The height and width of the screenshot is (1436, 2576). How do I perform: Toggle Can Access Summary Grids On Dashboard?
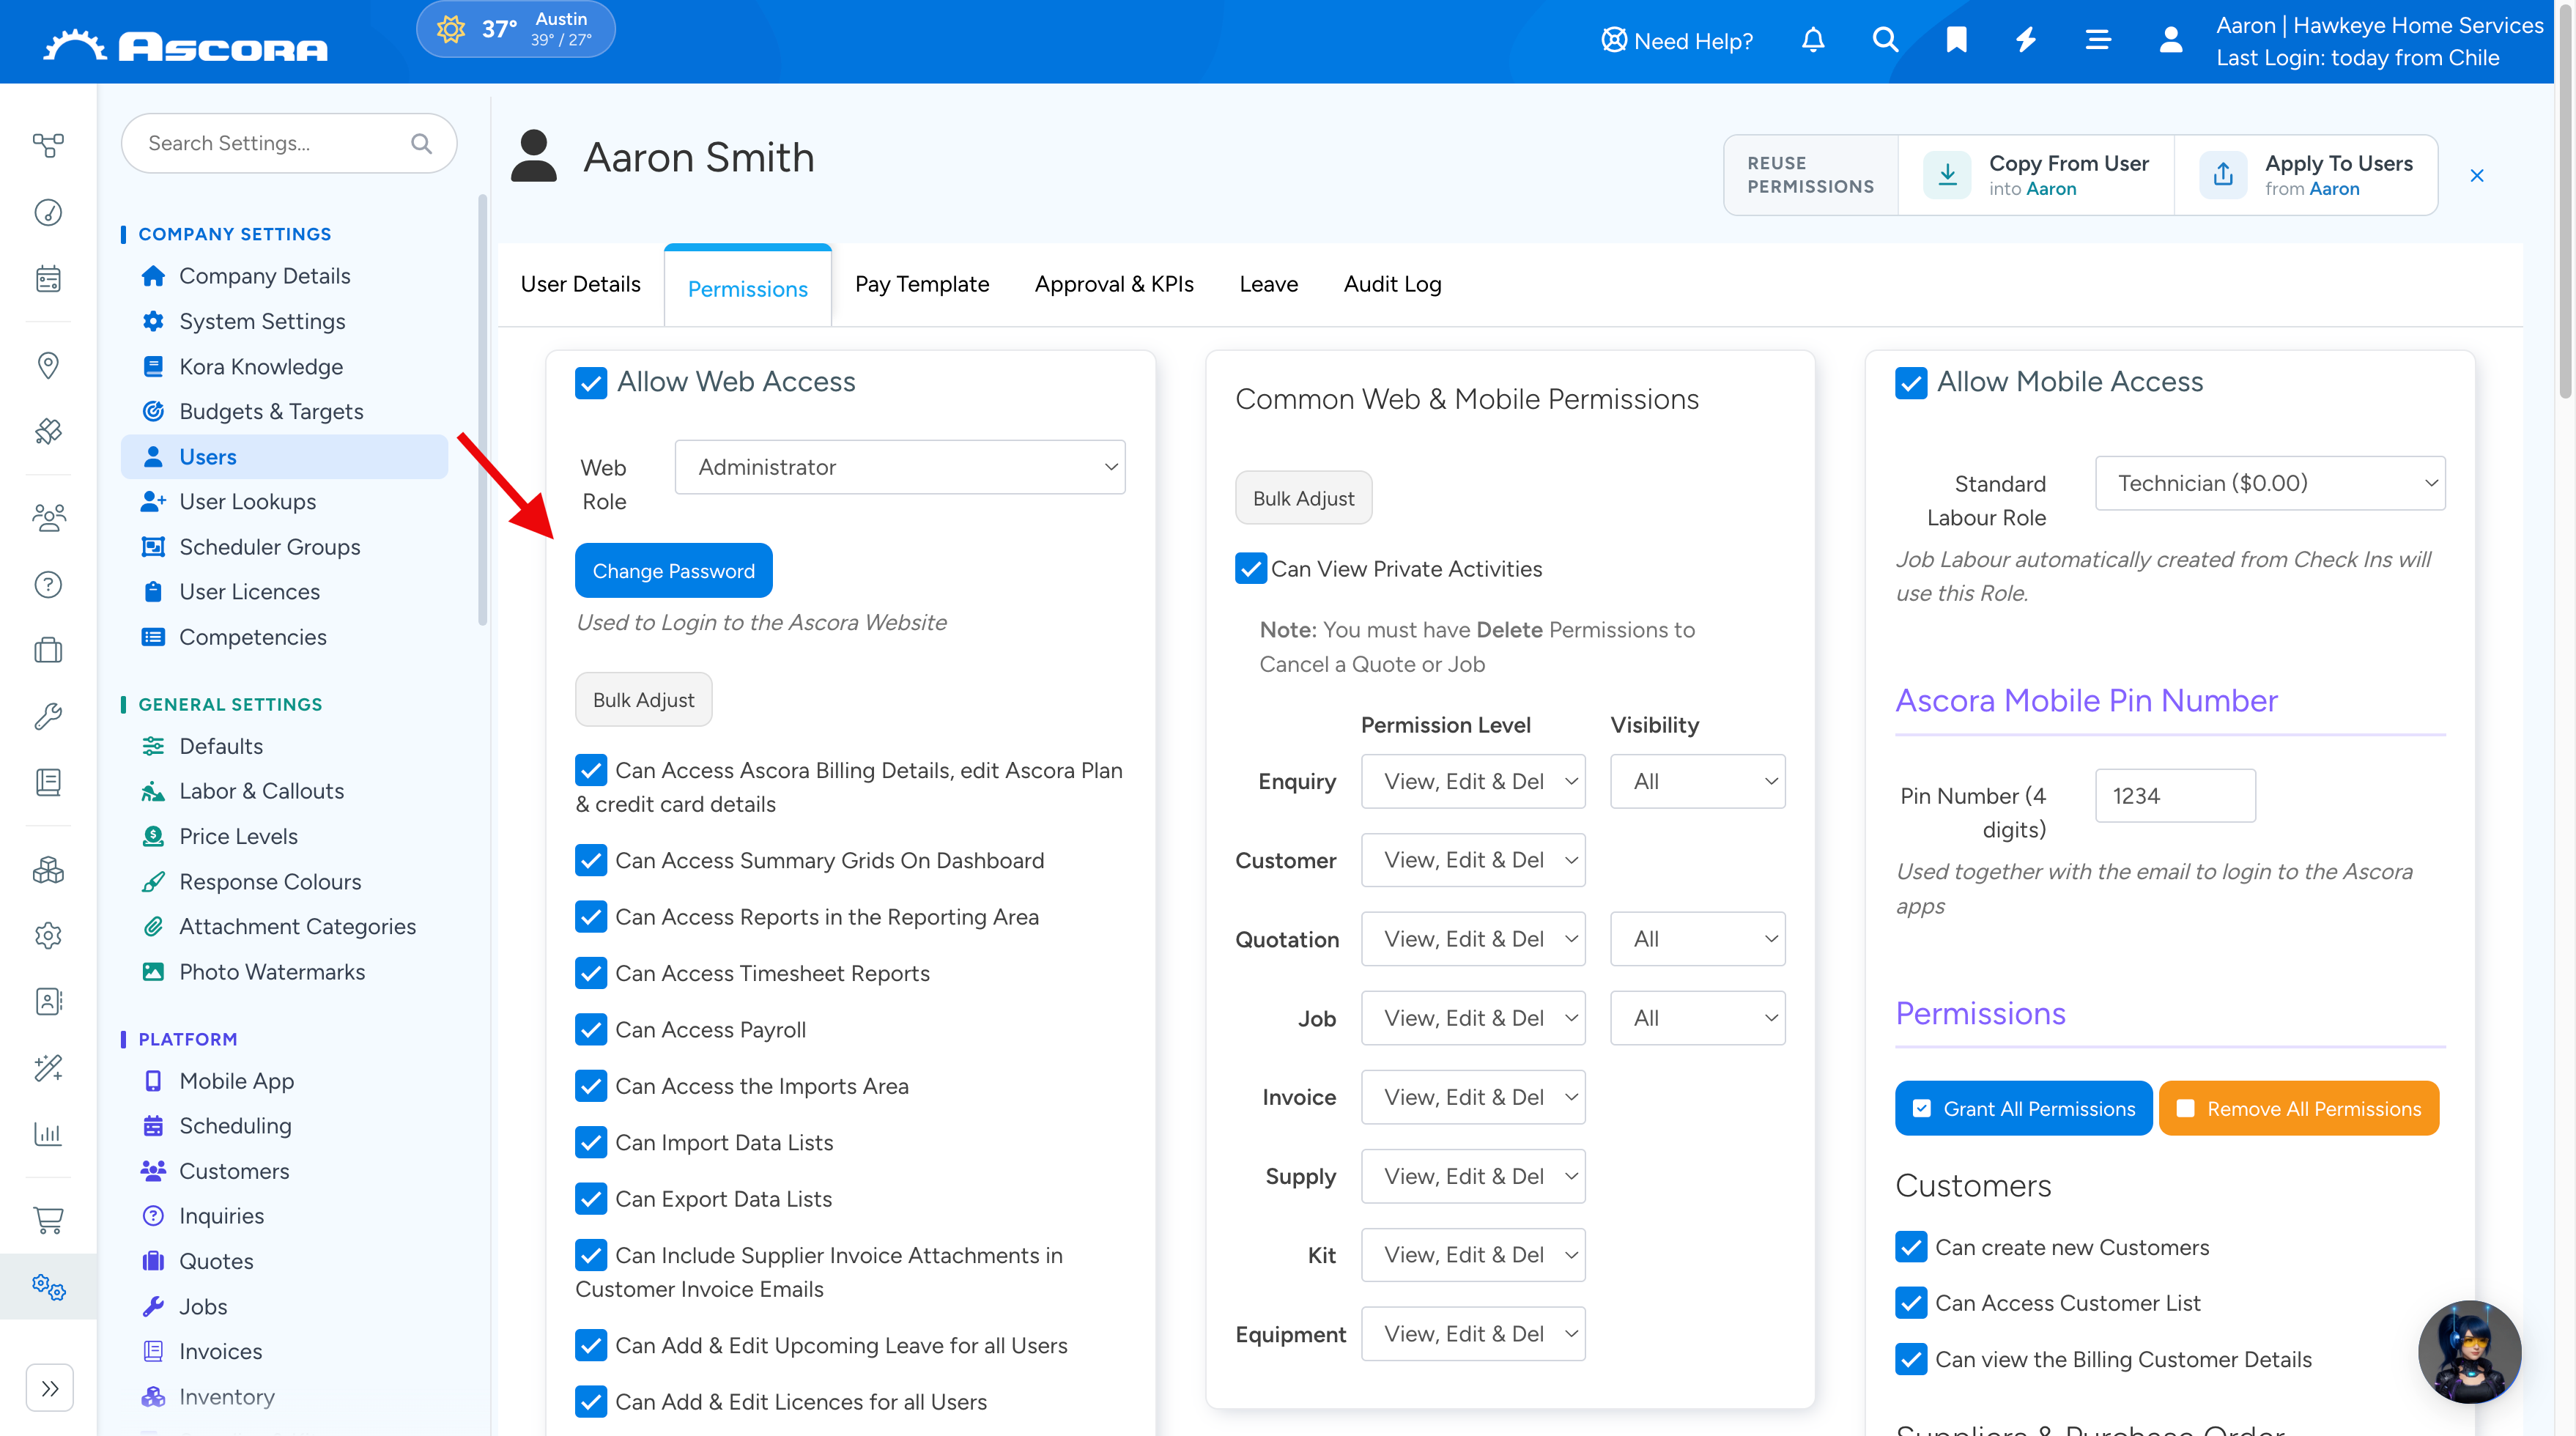(591, 860)
